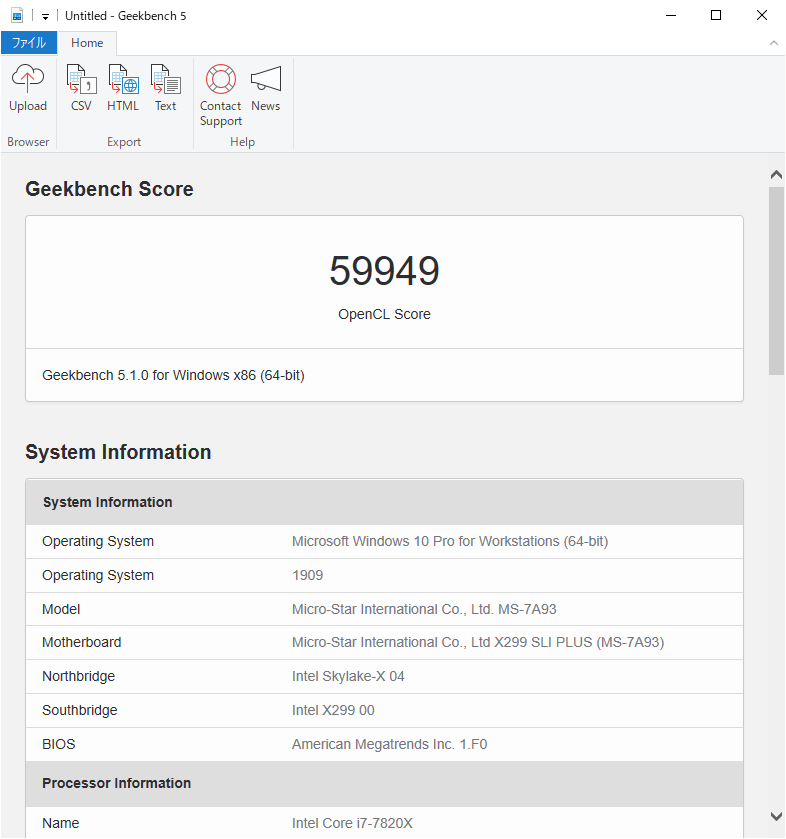Select the Intel Core i7-7820X name value
The image size is (786, 839).
coord(352,823)
